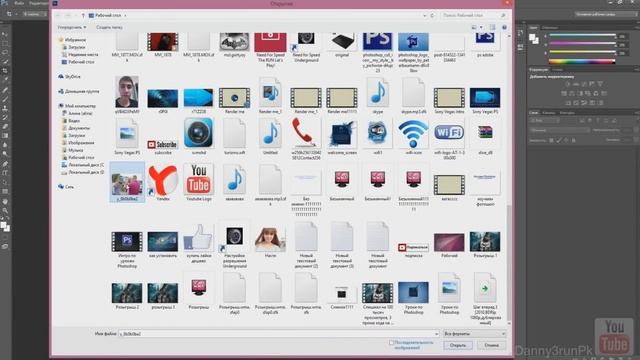Image resolution: width=640 pixels, height=360 pixels.
Task: Select the skype audio file
Action: 378,96
